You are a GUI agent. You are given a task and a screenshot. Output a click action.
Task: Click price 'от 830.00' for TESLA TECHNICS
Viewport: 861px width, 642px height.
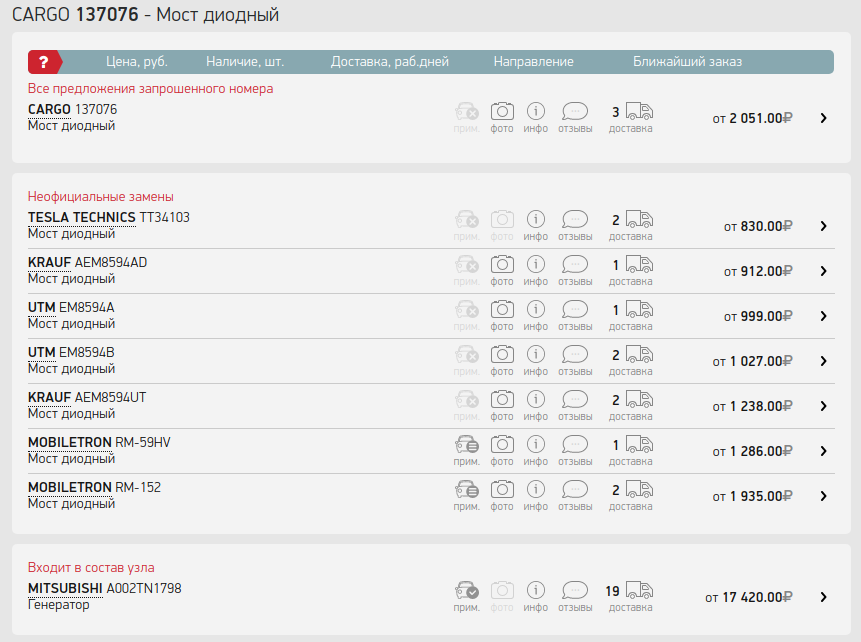tap(758, 226)
